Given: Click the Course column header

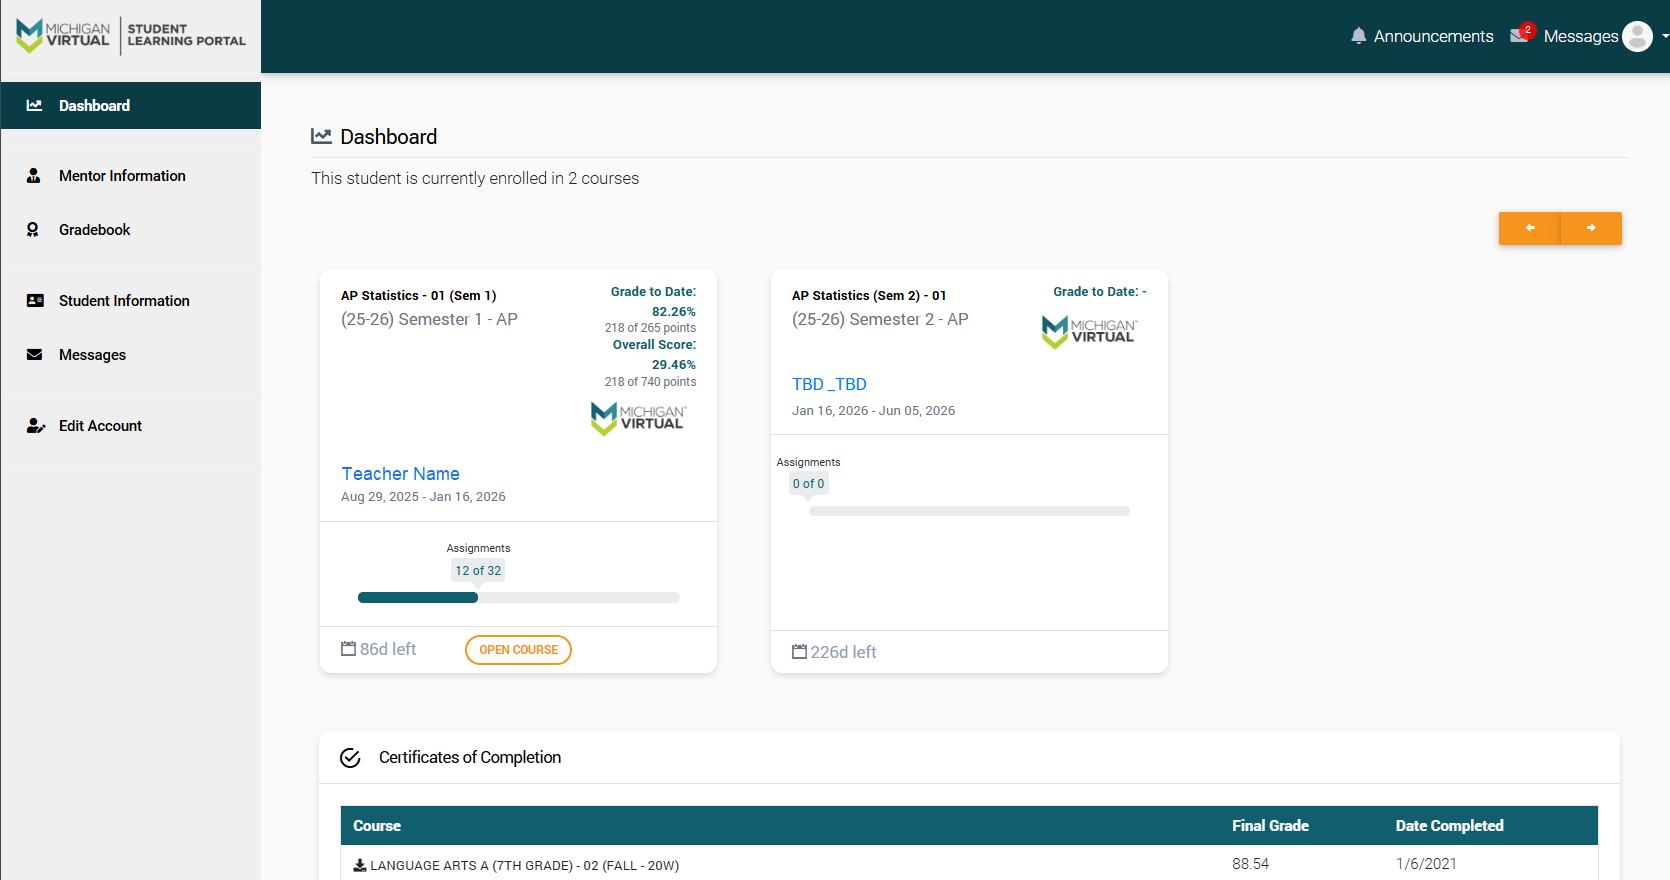Looking at the screenshot, I should 377,825.
